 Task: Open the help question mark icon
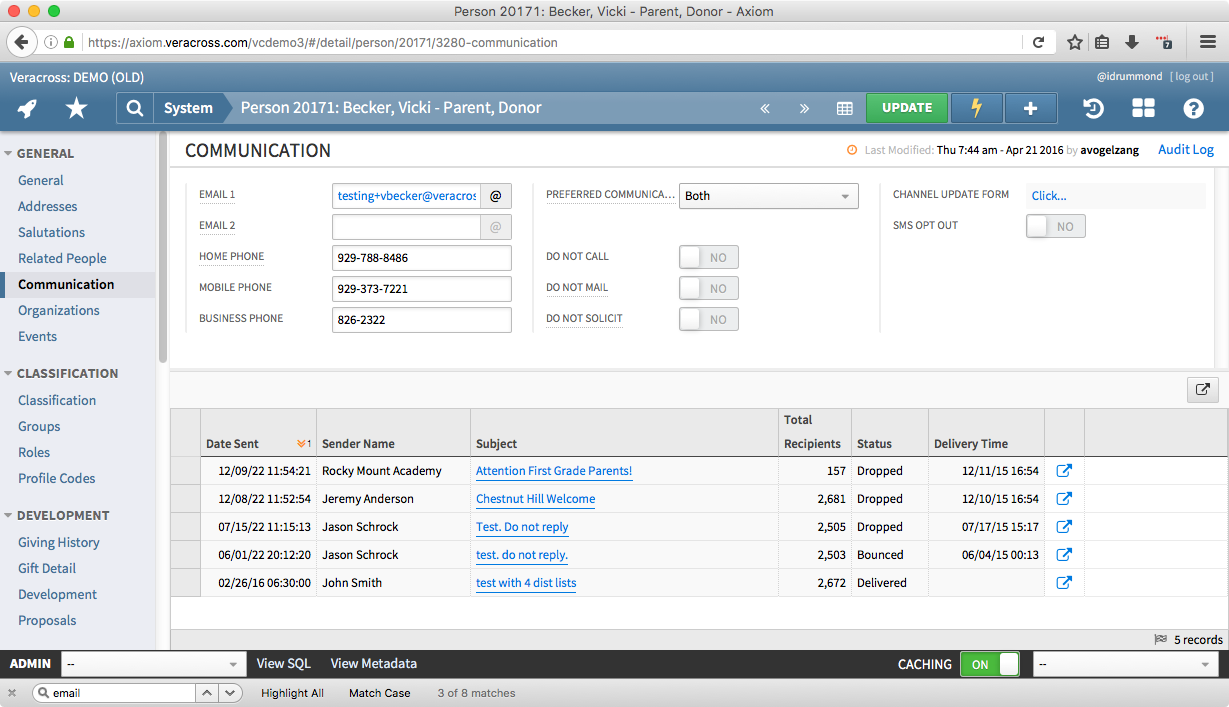coord(1193,108)
